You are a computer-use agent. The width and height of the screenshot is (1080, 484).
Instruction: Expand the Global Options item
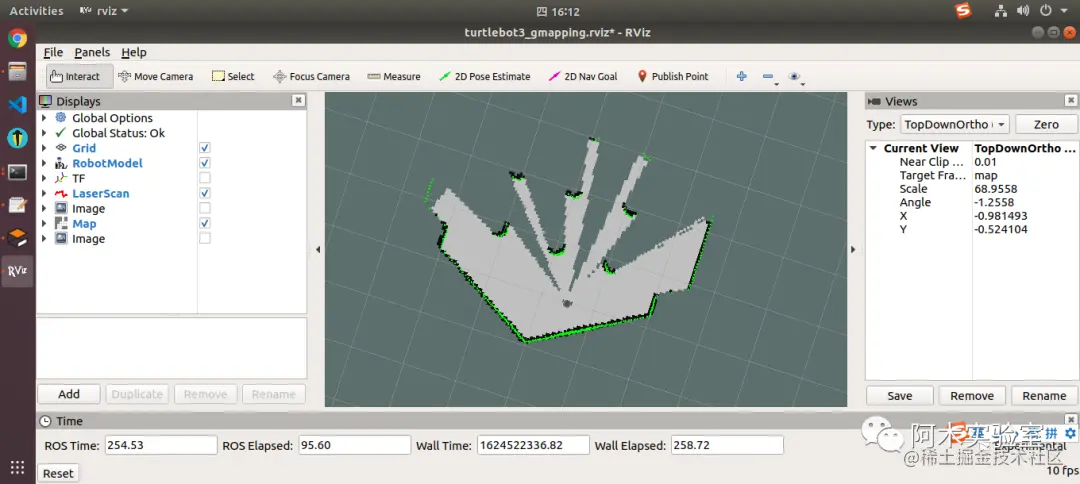[x=44, y=118]
